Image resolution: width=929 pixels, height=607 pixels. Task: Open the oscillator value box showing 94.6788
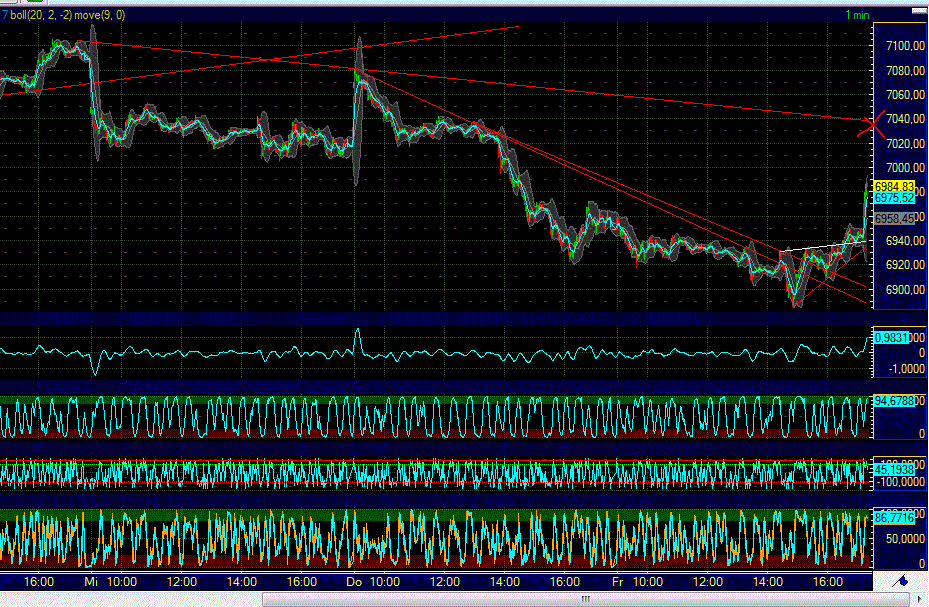(893, 402)
